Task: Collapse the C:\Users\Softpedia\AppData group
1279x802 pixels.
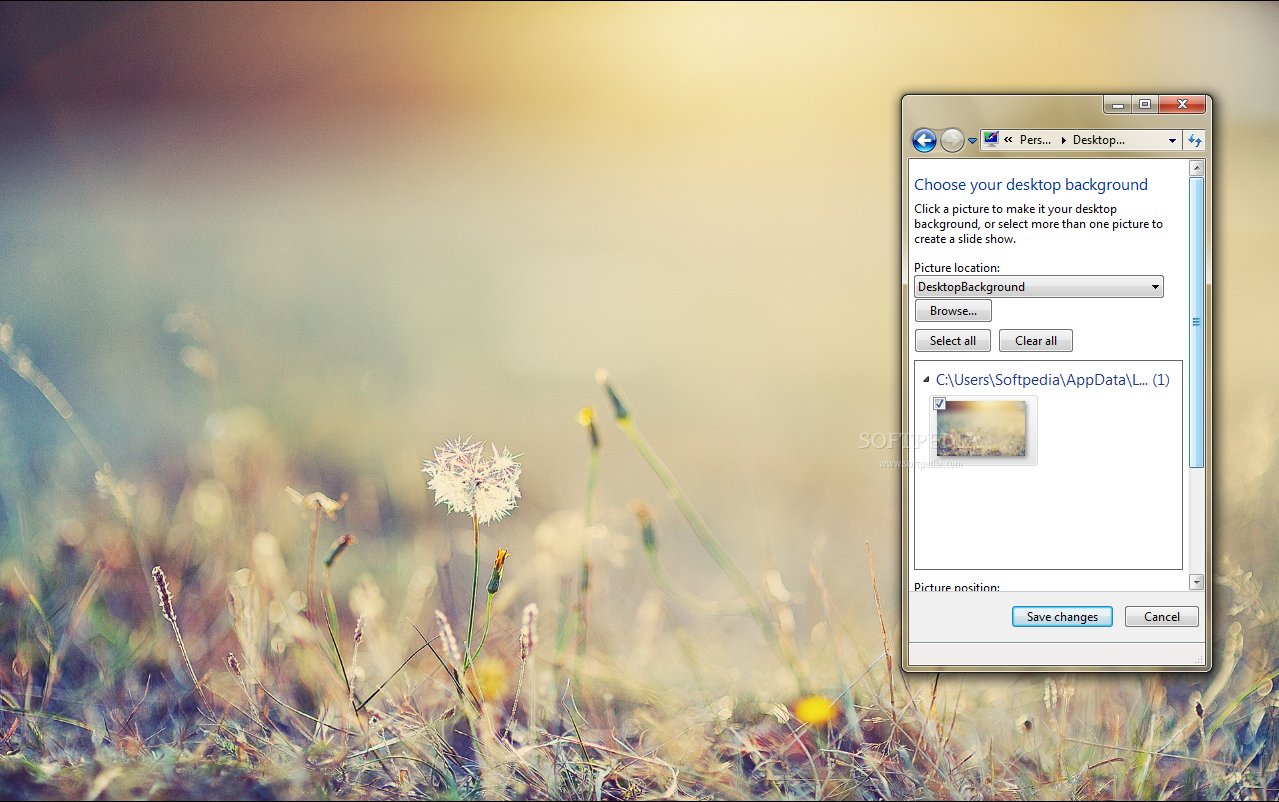Action: 926,380
